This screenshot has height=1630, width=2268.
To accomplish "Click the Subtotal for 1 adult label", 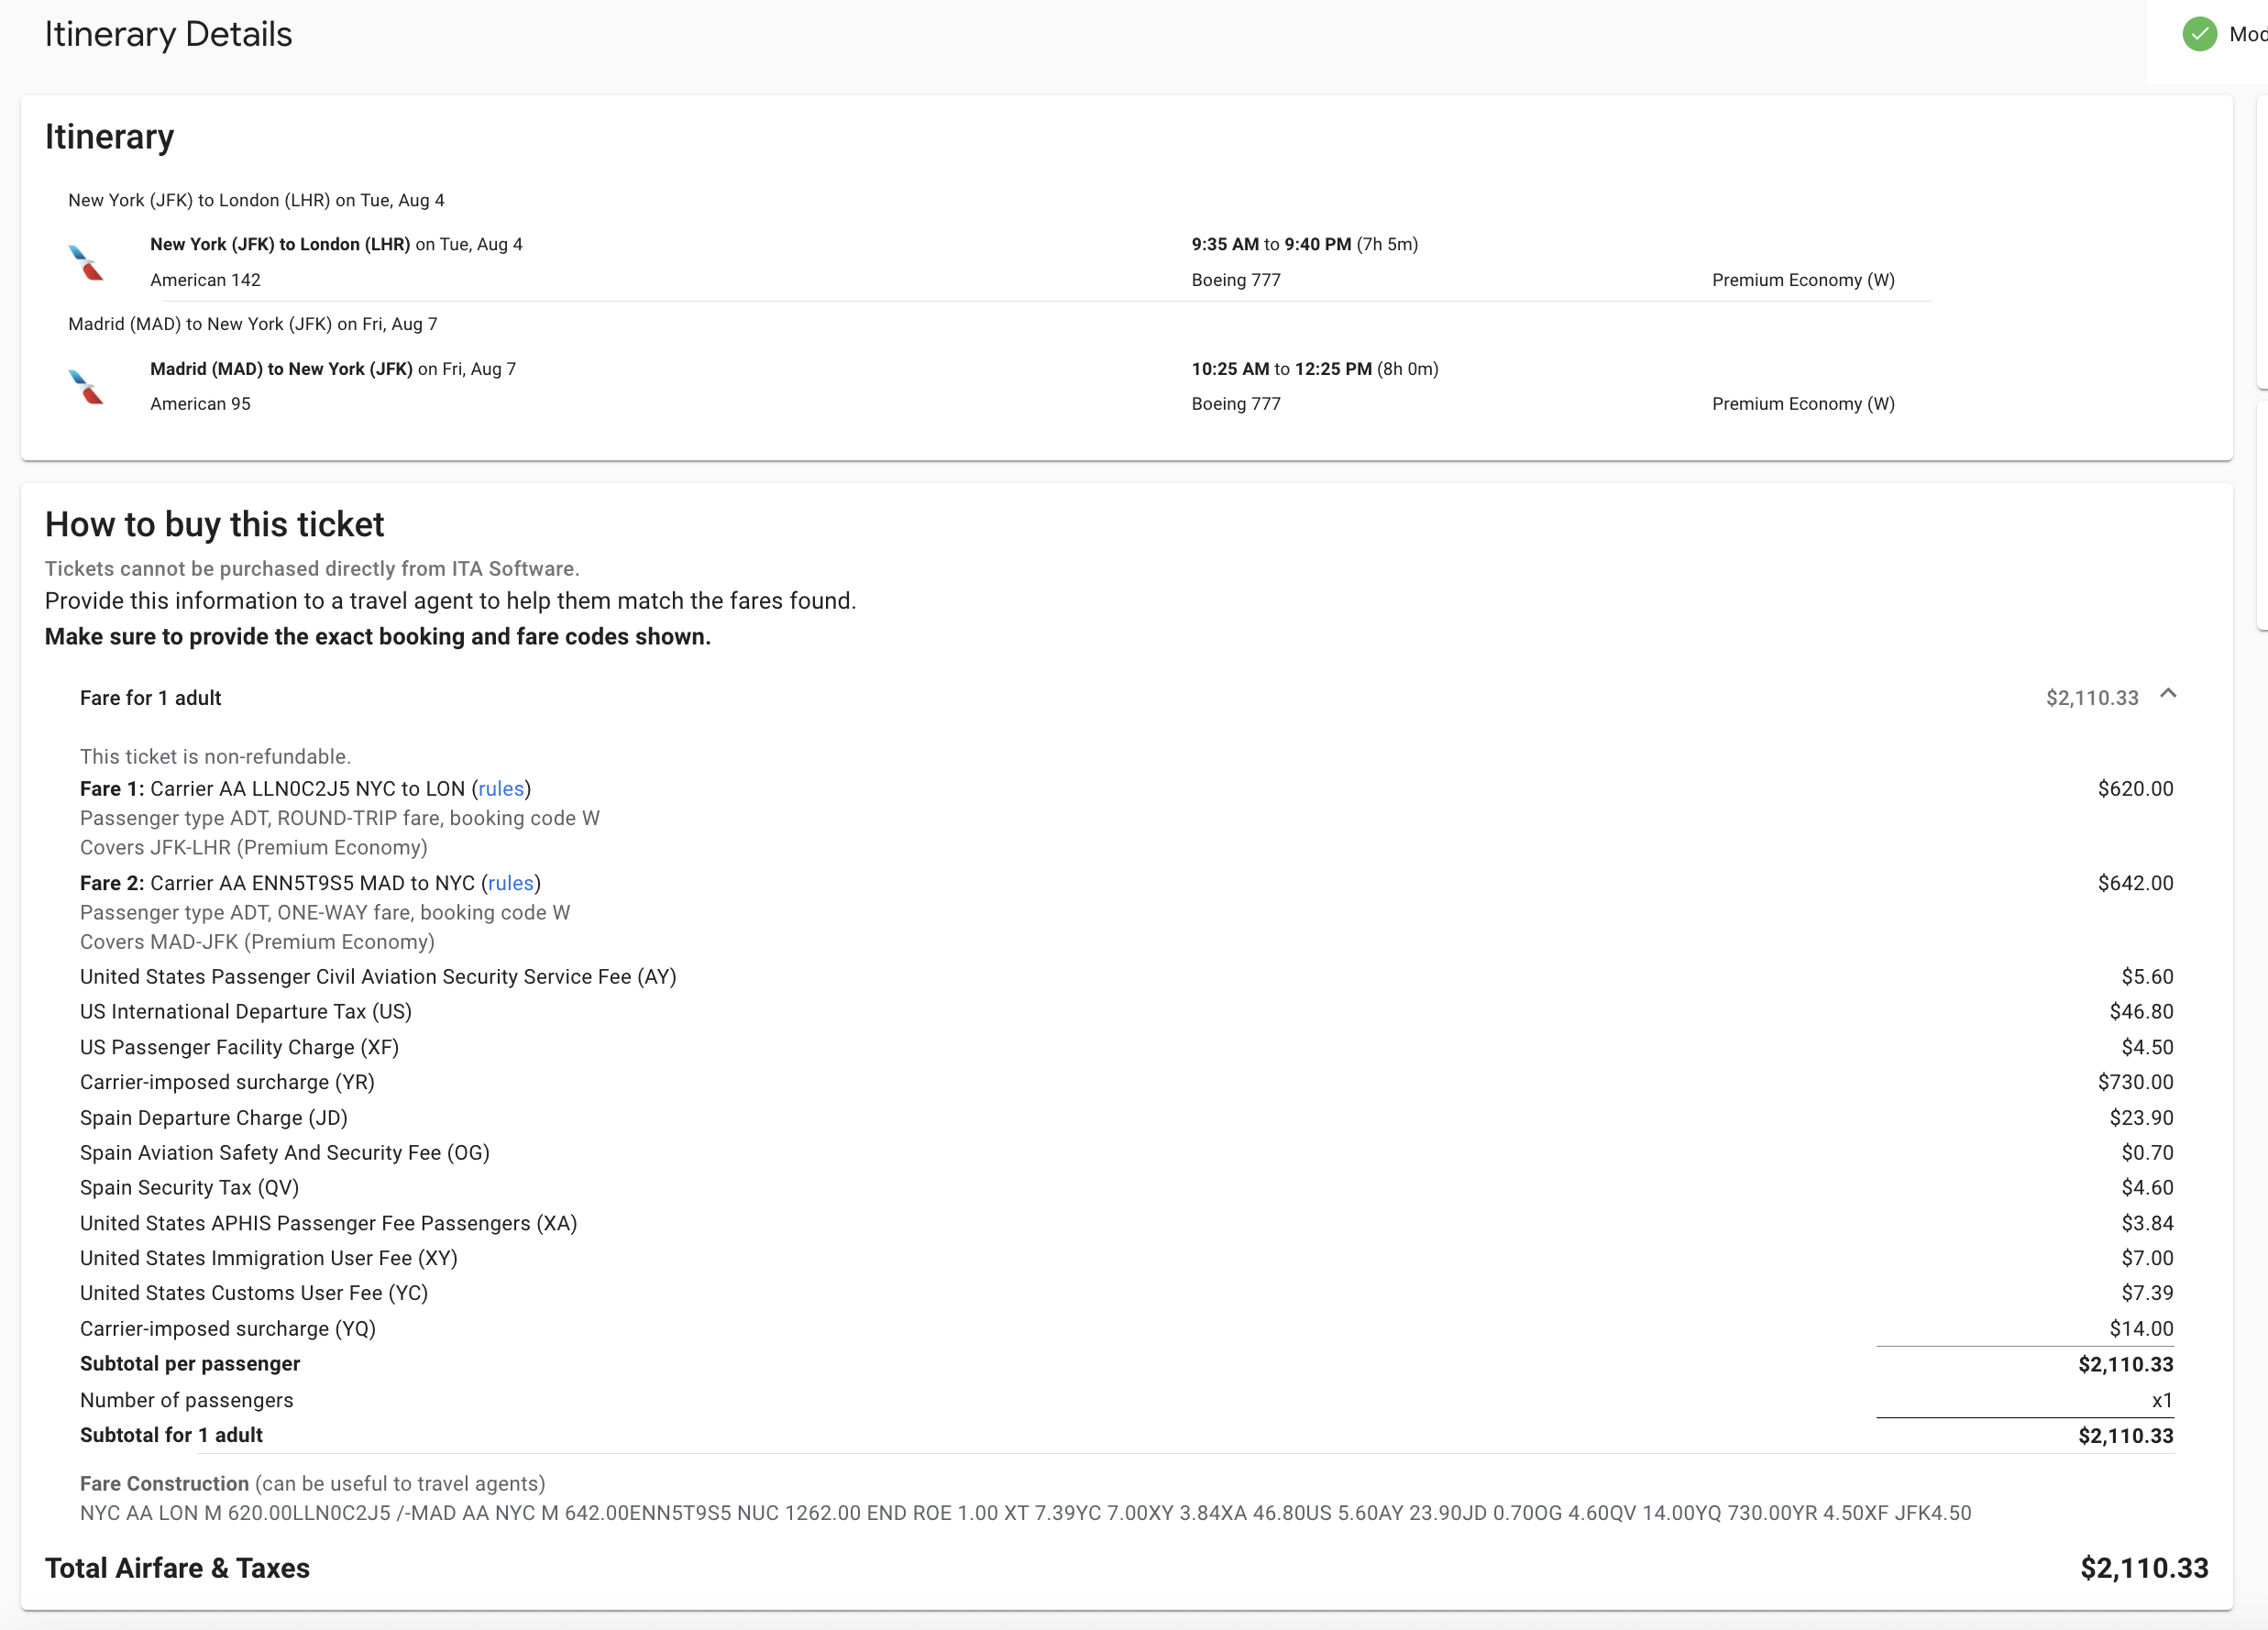I will 171,1435.
